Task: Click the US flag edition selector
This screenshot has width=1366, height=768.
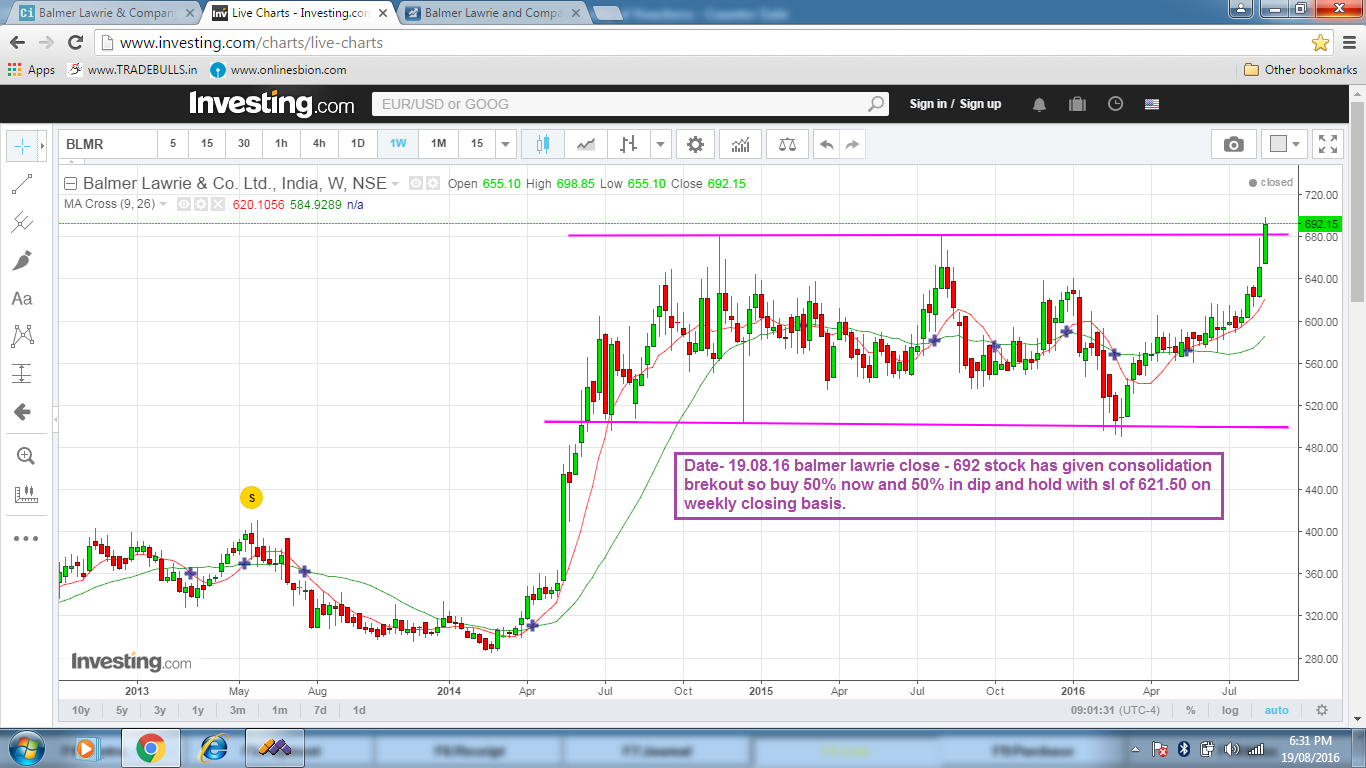Action: 1152,104
